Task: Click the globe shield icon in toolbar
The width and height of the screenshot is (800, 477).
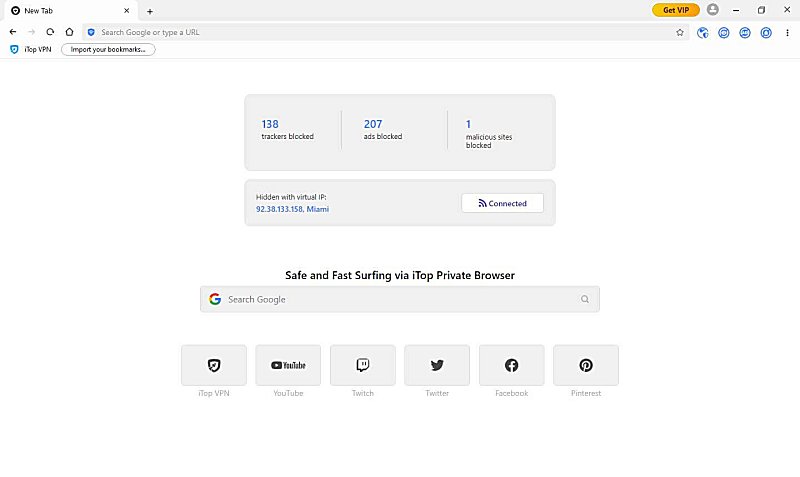Action: click(x=703, y=32)
